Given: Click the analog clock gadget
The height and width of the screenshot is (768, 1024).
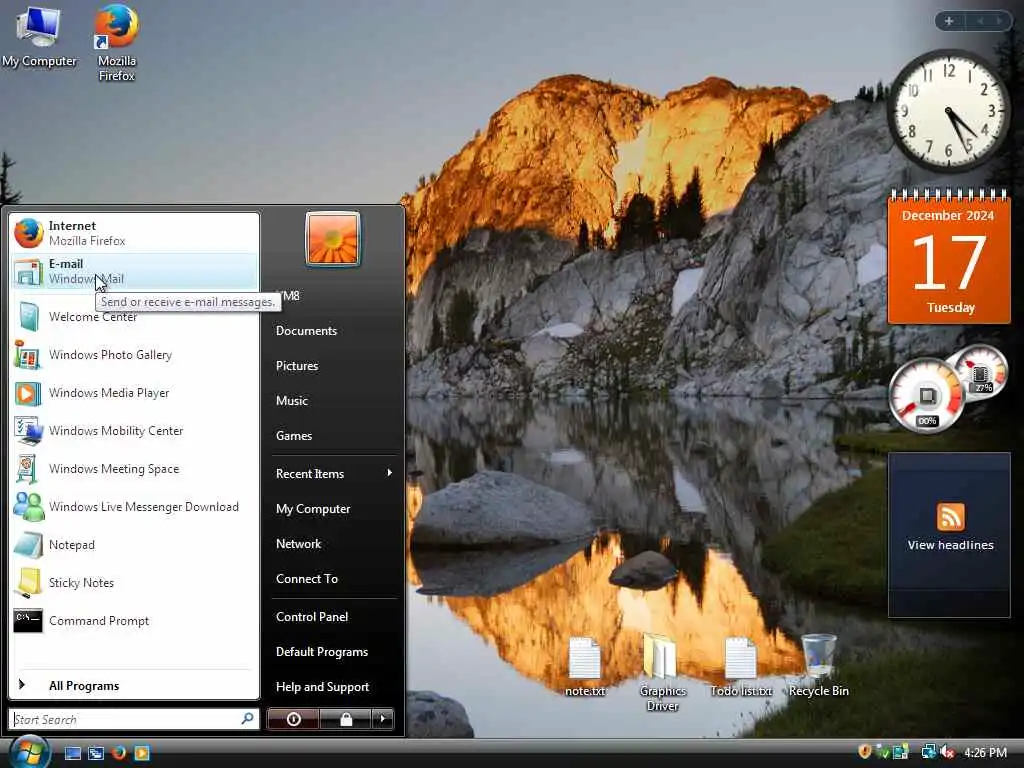Looking at the screenshot, I should pos(948,110).
